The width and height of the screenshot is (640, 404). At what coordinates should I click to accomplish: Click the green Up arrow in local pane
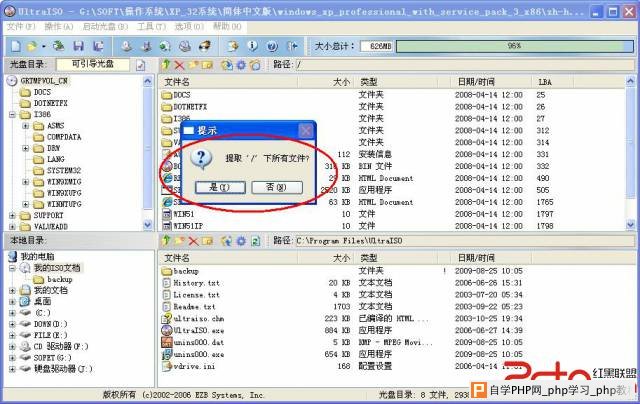pyautogui.click(x=166, y=241)
